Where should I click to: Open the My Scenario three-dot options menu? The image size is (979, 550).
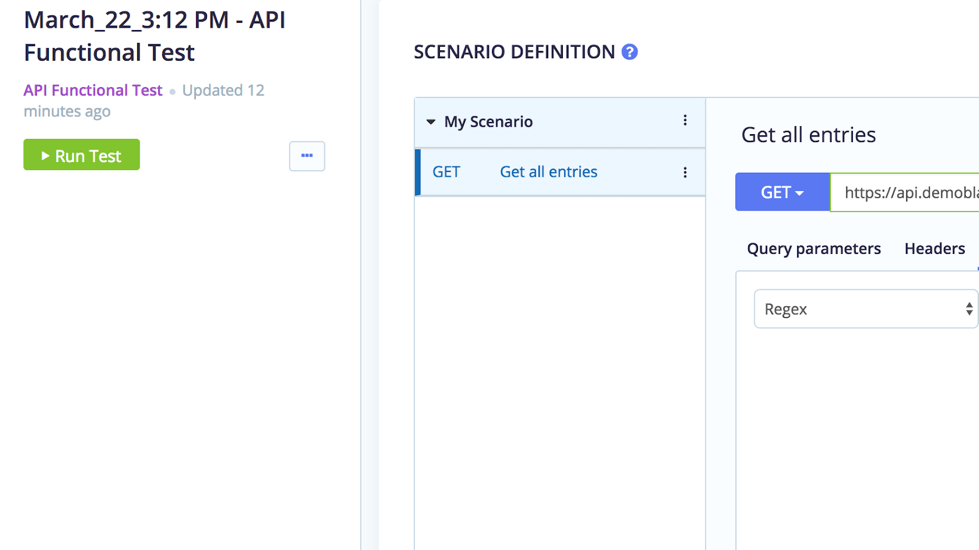[685, 120]
